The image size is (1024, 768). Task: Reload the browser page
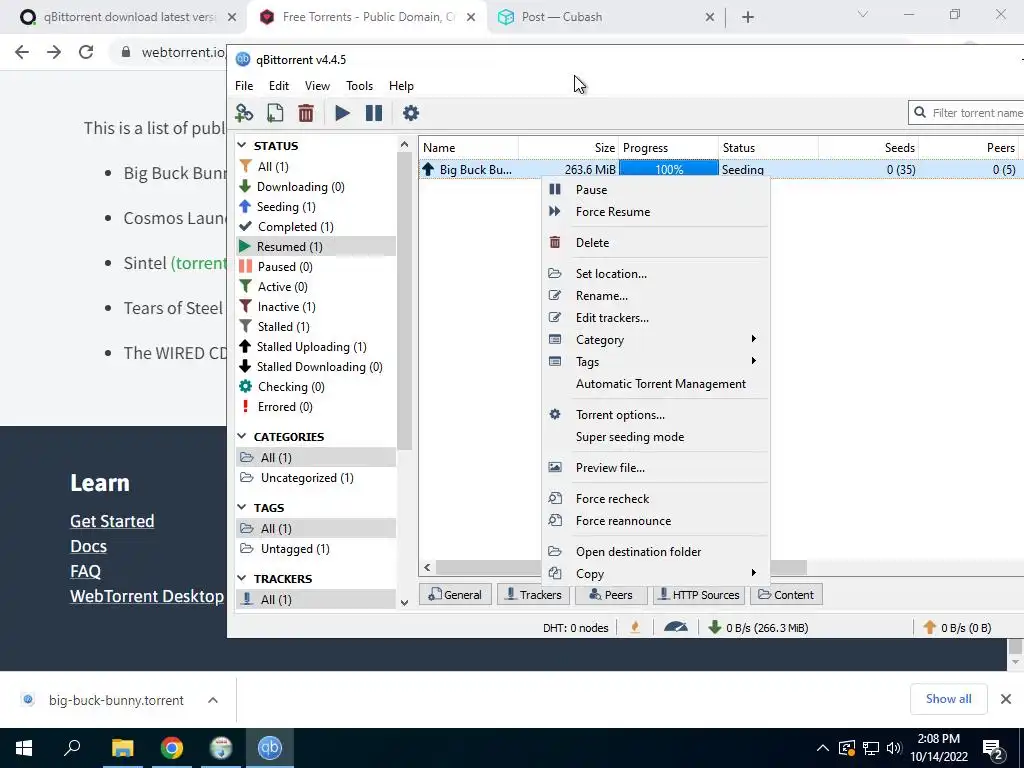point(86,52)
